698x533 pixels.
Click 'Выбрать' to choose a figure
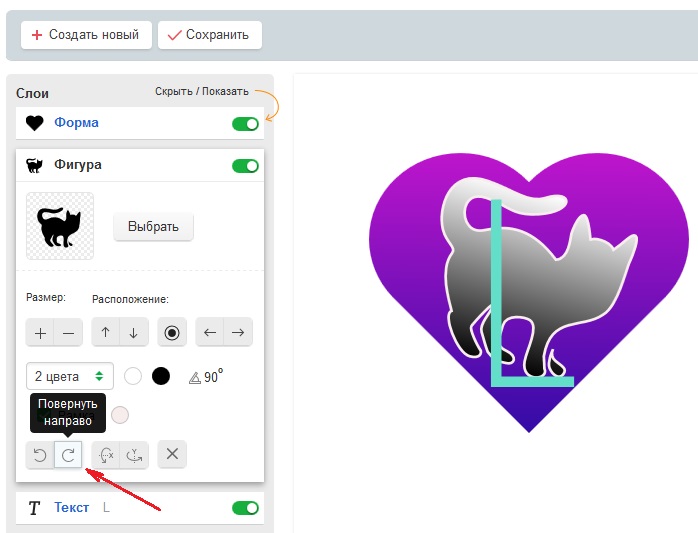tap(153, 227)
